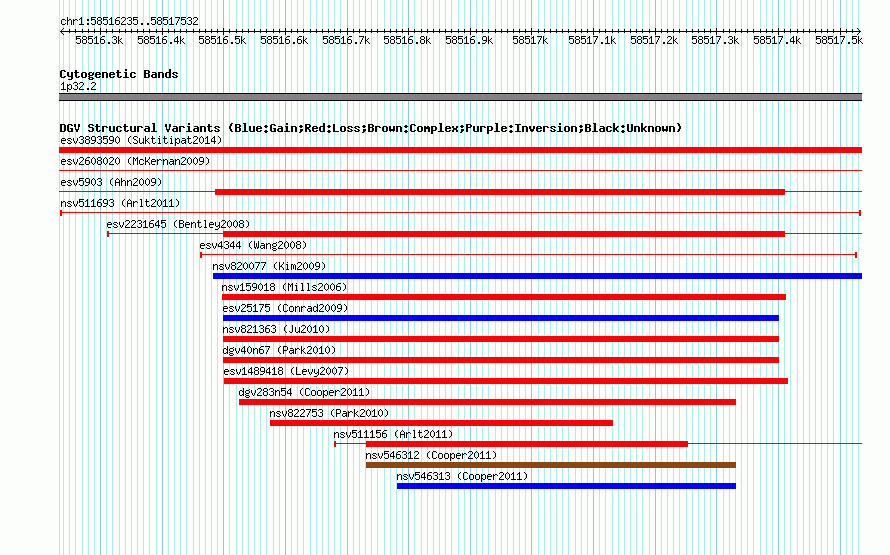The width and height of the screenshot is (890, 555).
Task: Open nsv822753 (Park2010) variant label
Action: click(x=329, y=413)
